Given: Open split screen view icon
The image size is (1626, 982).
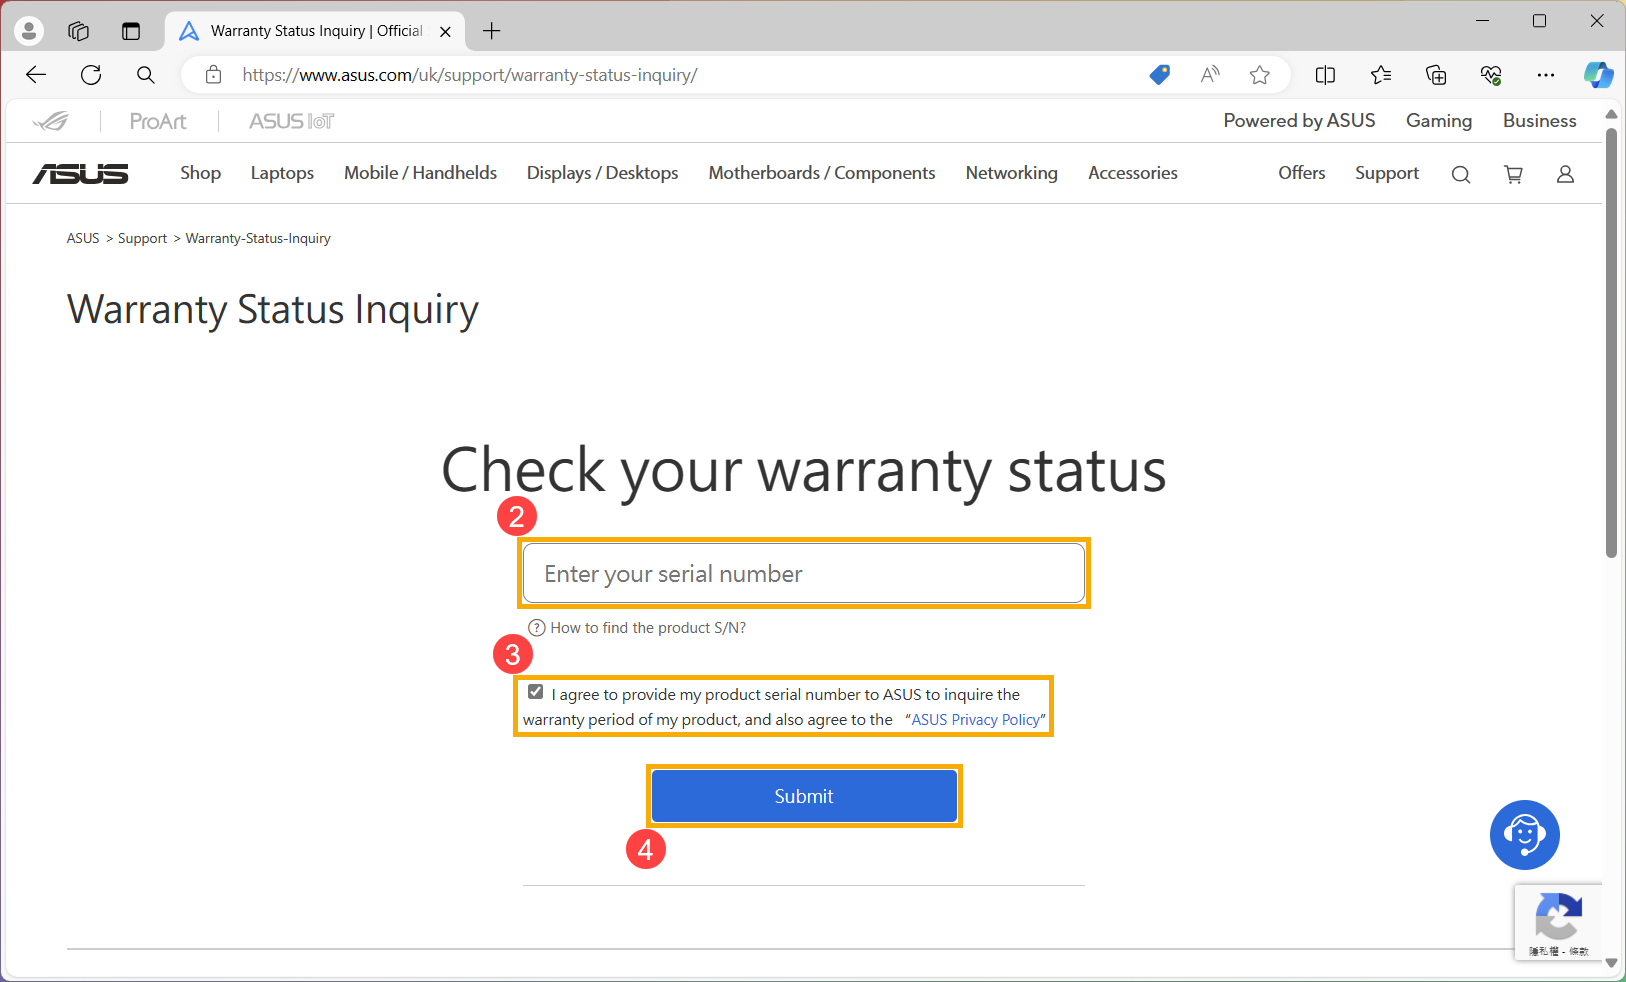Looking at the screenshot, I should (x=1326, y=75).
